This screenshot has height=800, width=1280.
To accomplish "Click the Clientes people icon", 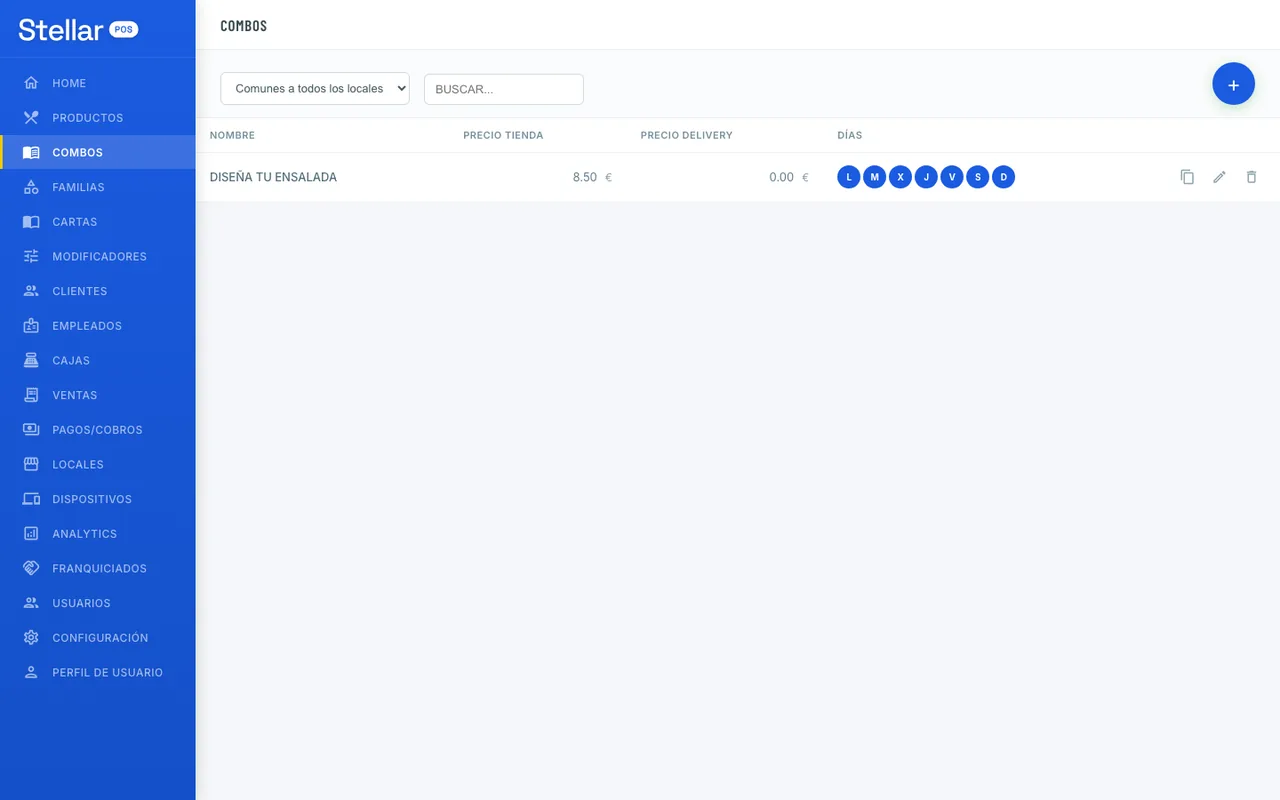I will tap(31, 291).
